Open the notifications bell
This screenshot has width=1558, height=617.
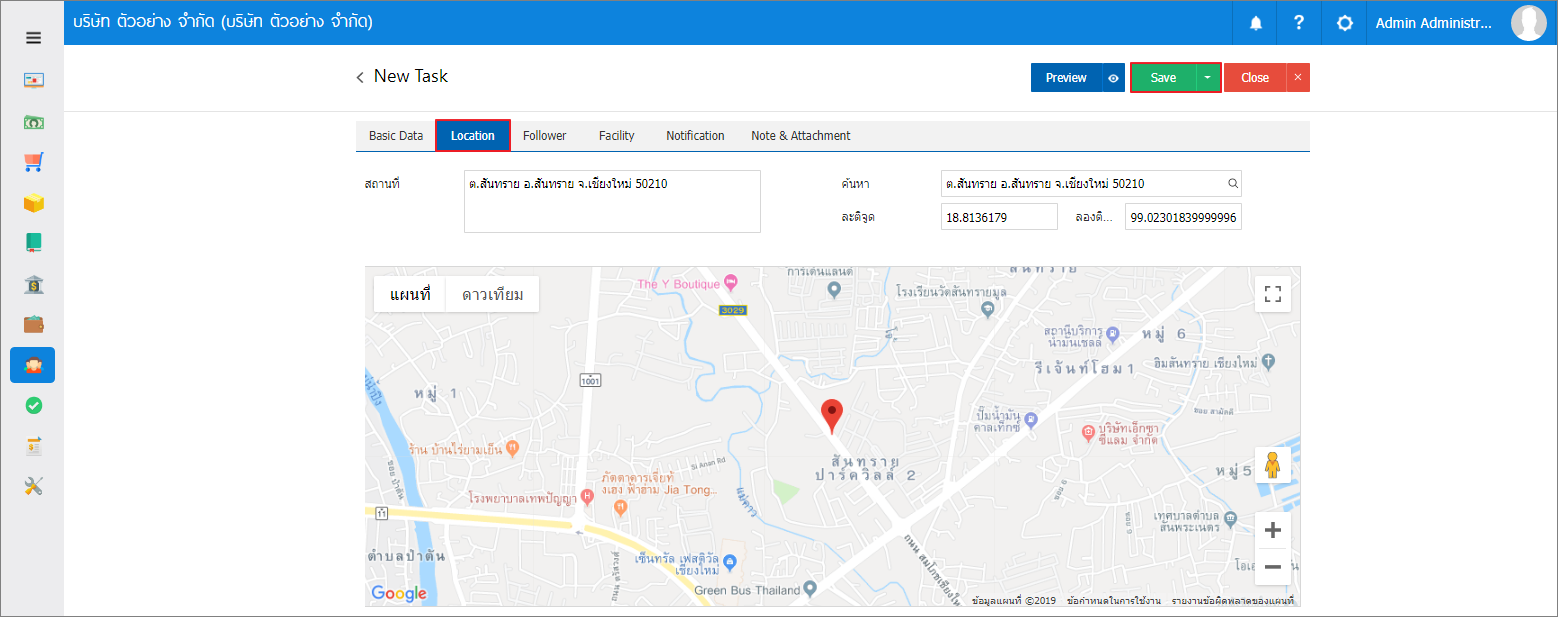(1255, 22)
